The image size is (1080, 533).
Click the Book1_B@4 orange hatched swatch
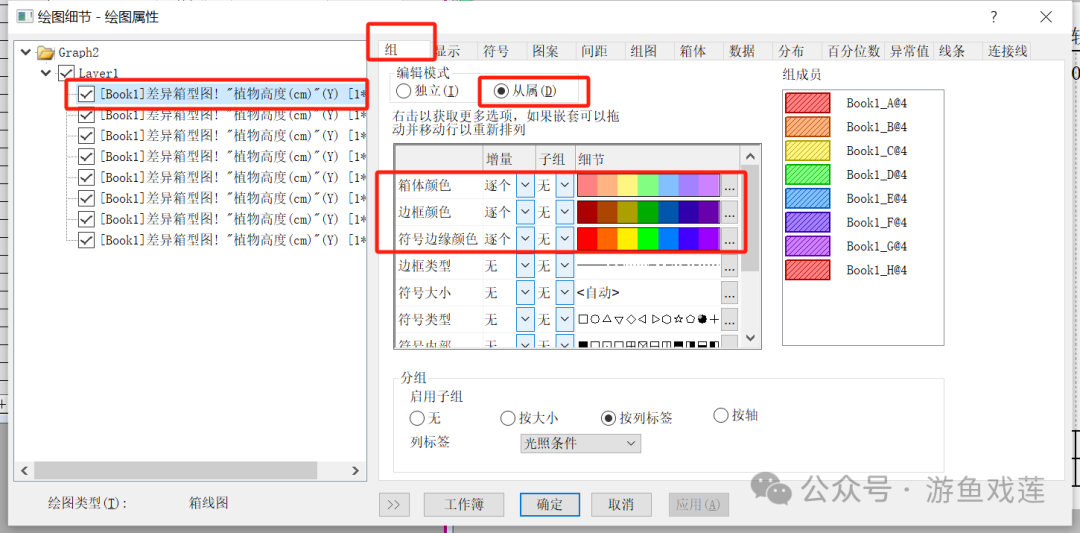click(x=807, y=127)
